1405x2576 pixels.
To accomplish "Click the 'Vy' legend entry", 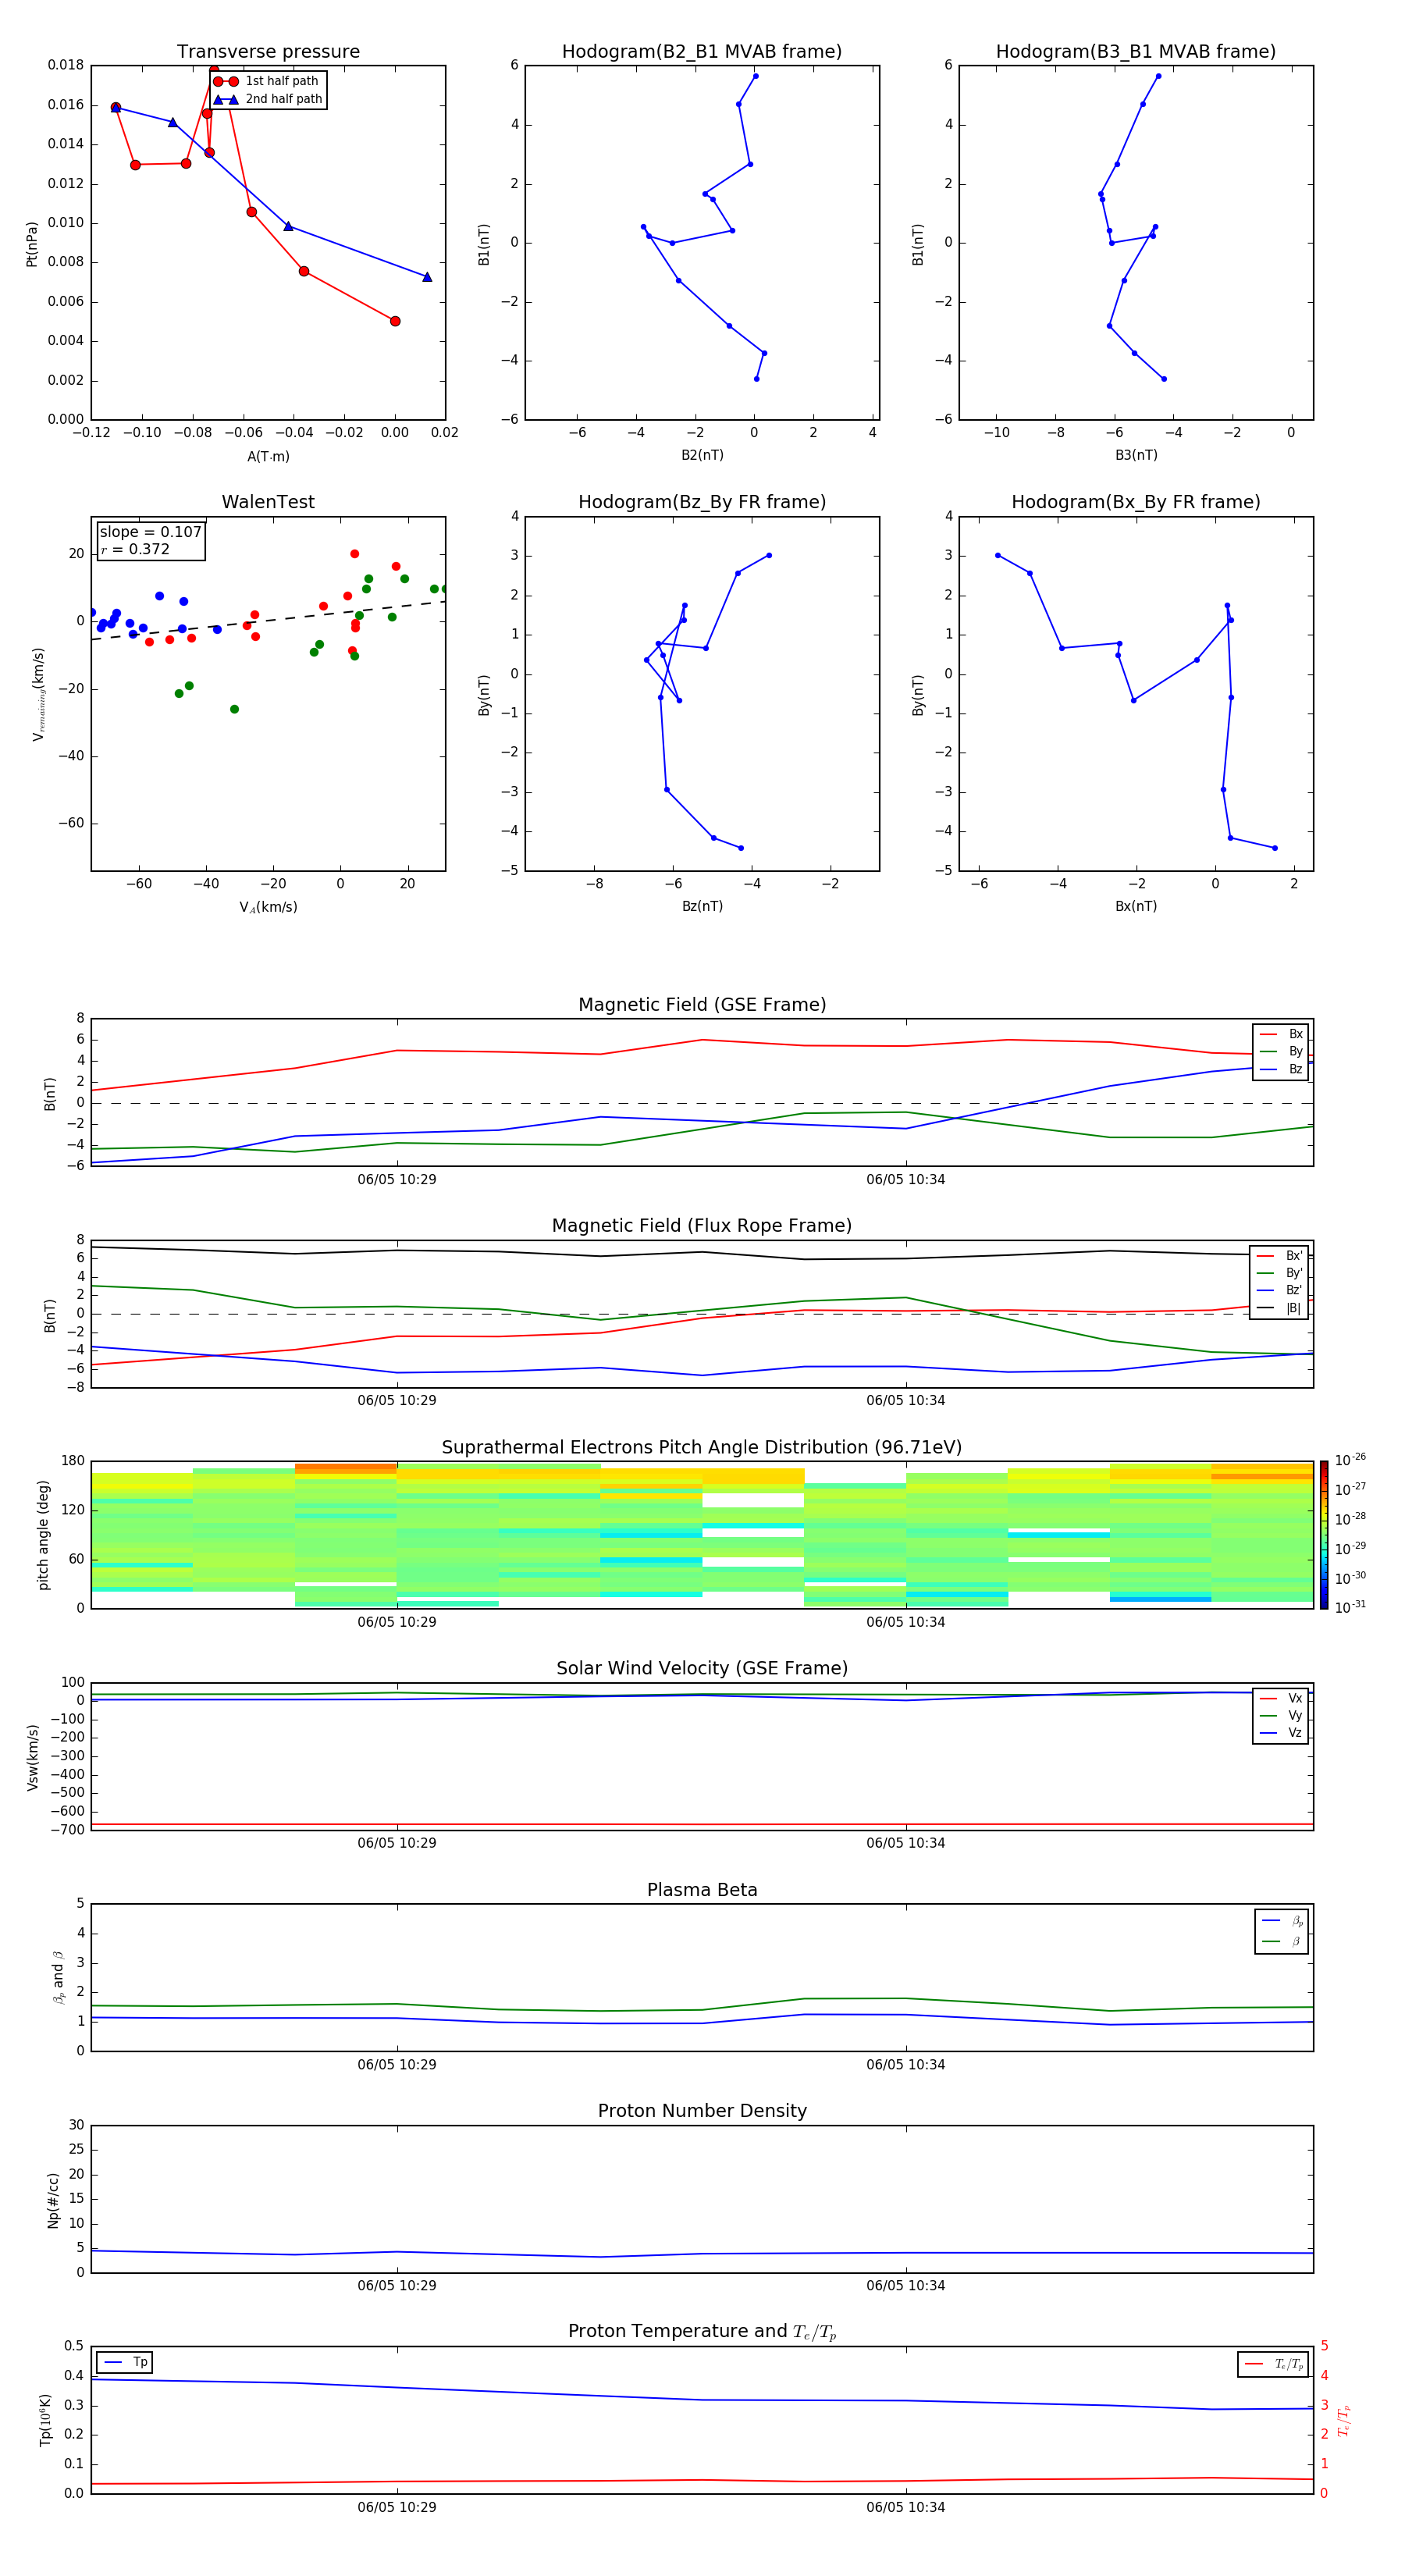I will point(1282,1715).
